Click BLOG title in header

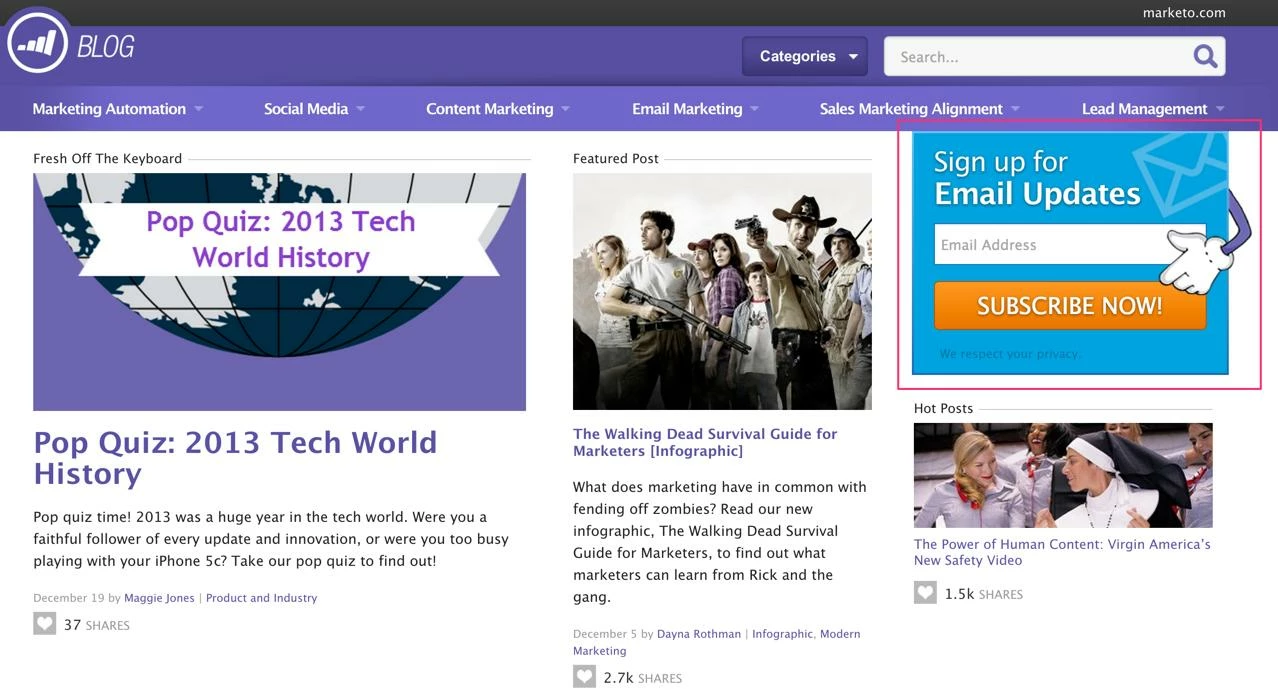106,46
